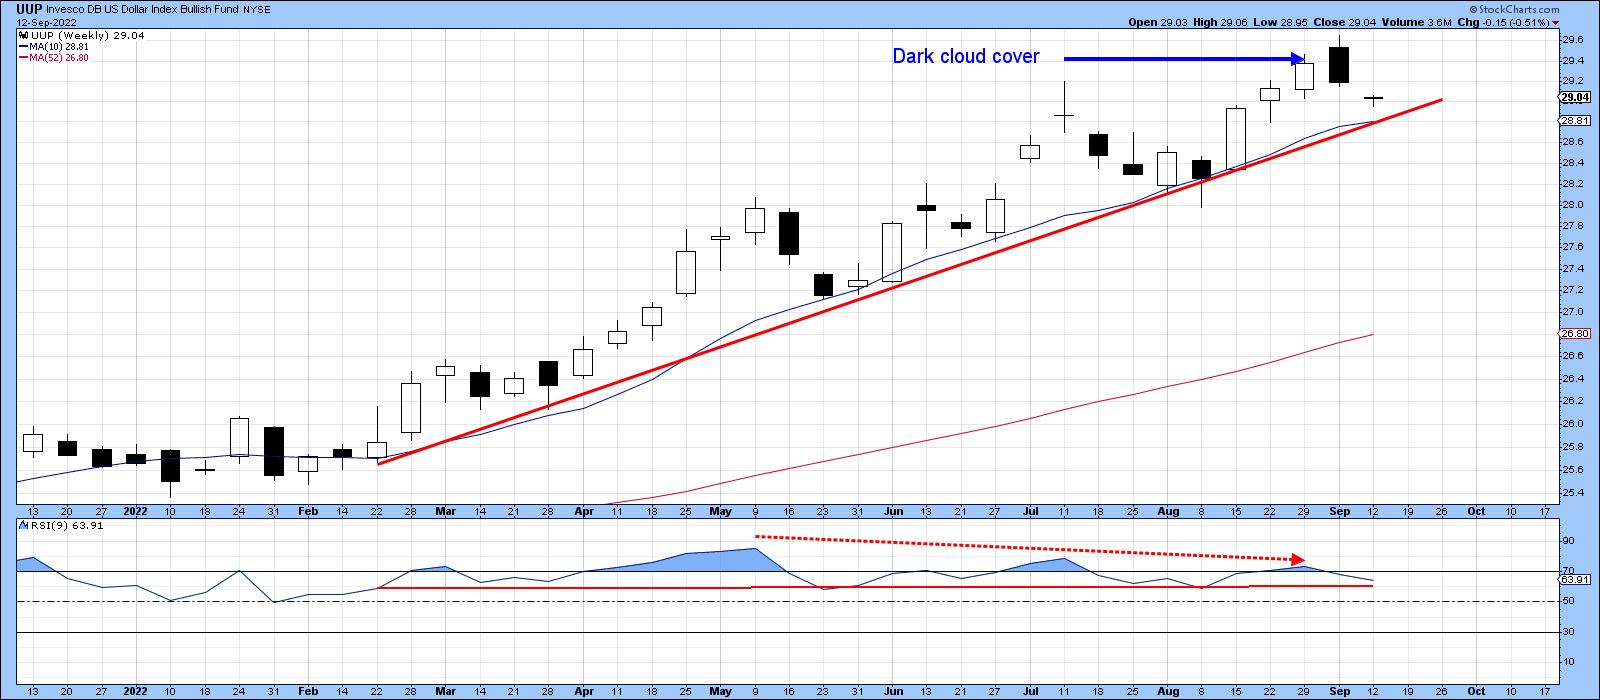Click the doji candle for Sep 12 week
The width and height of the screenshot is (1600, 700).
1373,99
